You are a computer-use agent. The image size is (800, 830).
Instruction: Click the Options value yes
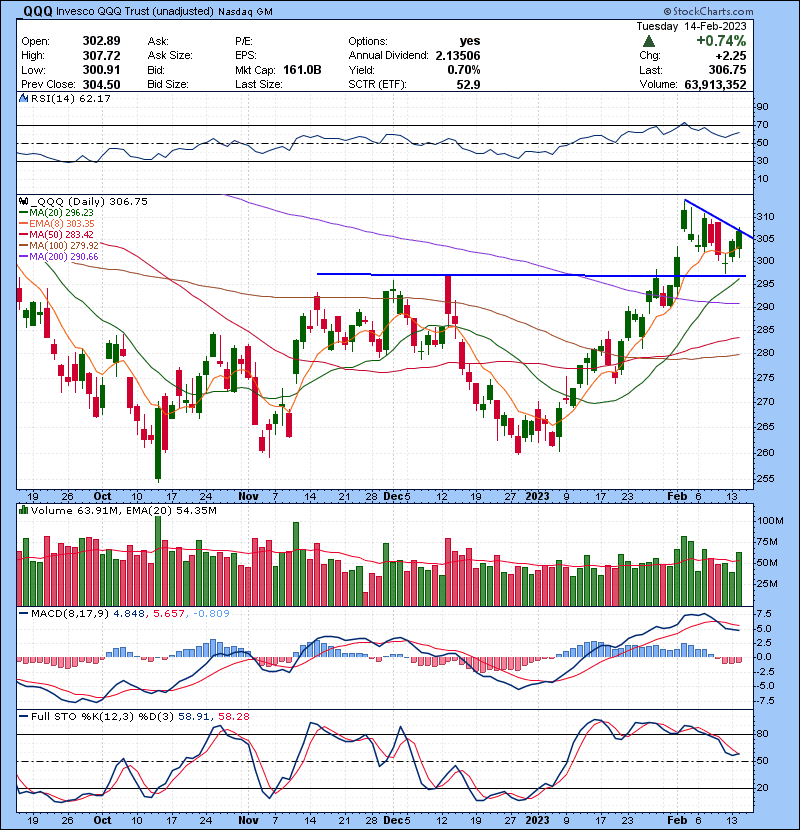470,41
